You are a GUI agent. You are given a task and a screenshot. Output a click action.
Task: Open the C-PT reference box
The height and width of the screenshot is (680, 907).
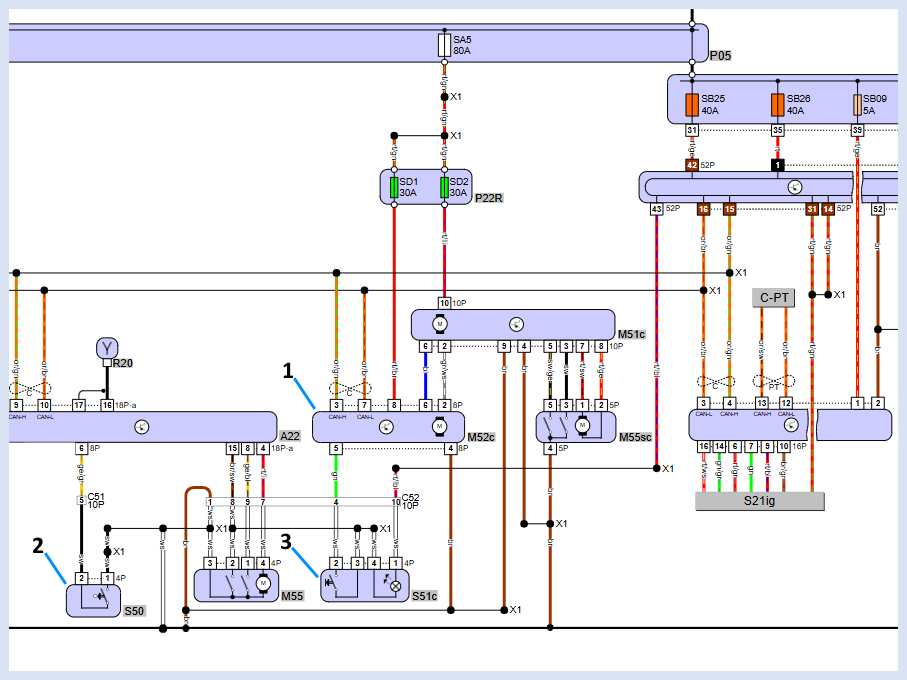pyautogui.click(x=773, y=298)
